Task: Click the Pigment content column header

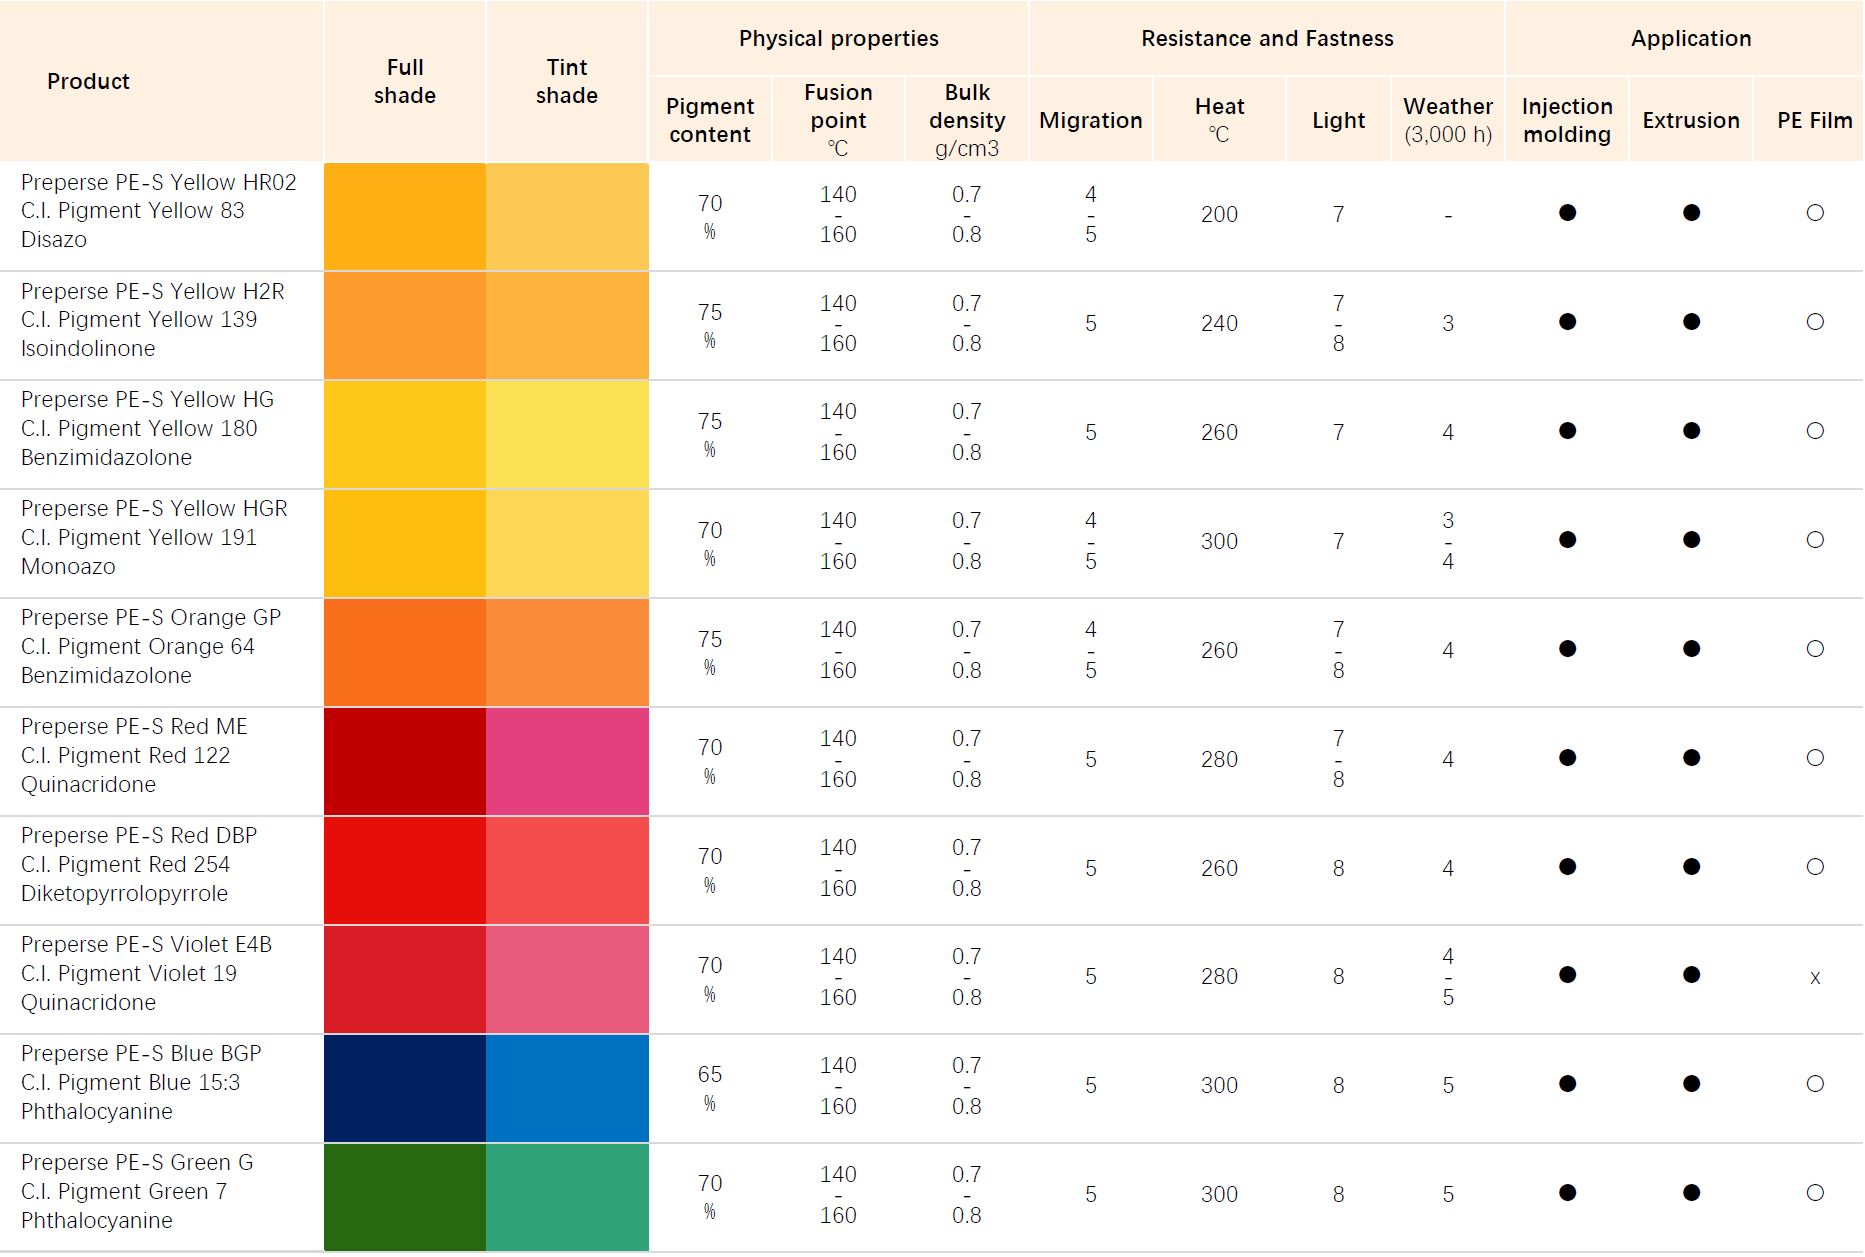Action: point(710,120)
